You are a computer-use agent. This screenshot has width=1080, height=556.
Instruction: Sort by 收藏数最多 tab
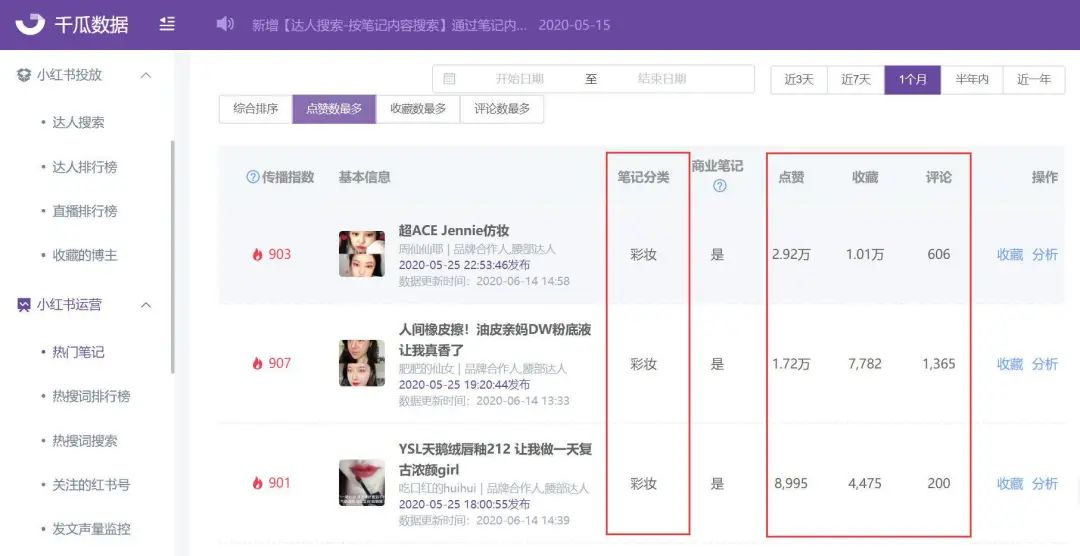pos(418,109)
